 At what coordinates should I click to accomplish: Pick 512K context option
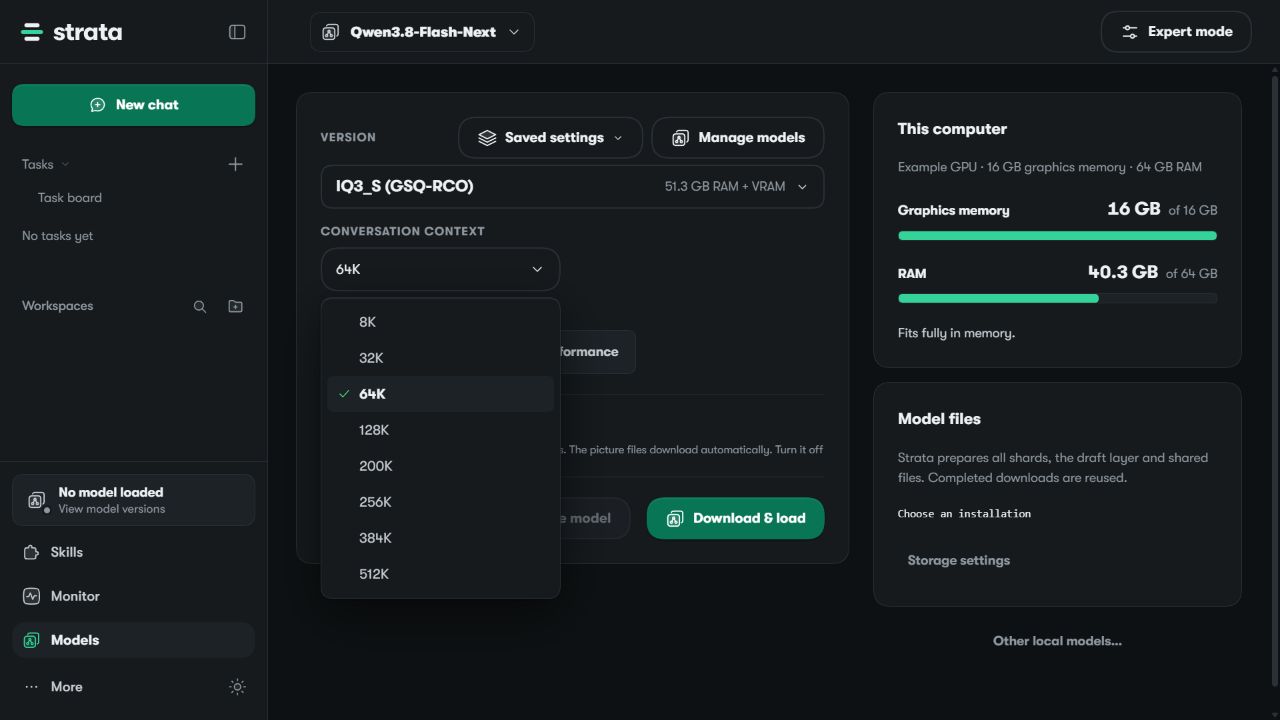pos(440,574)
